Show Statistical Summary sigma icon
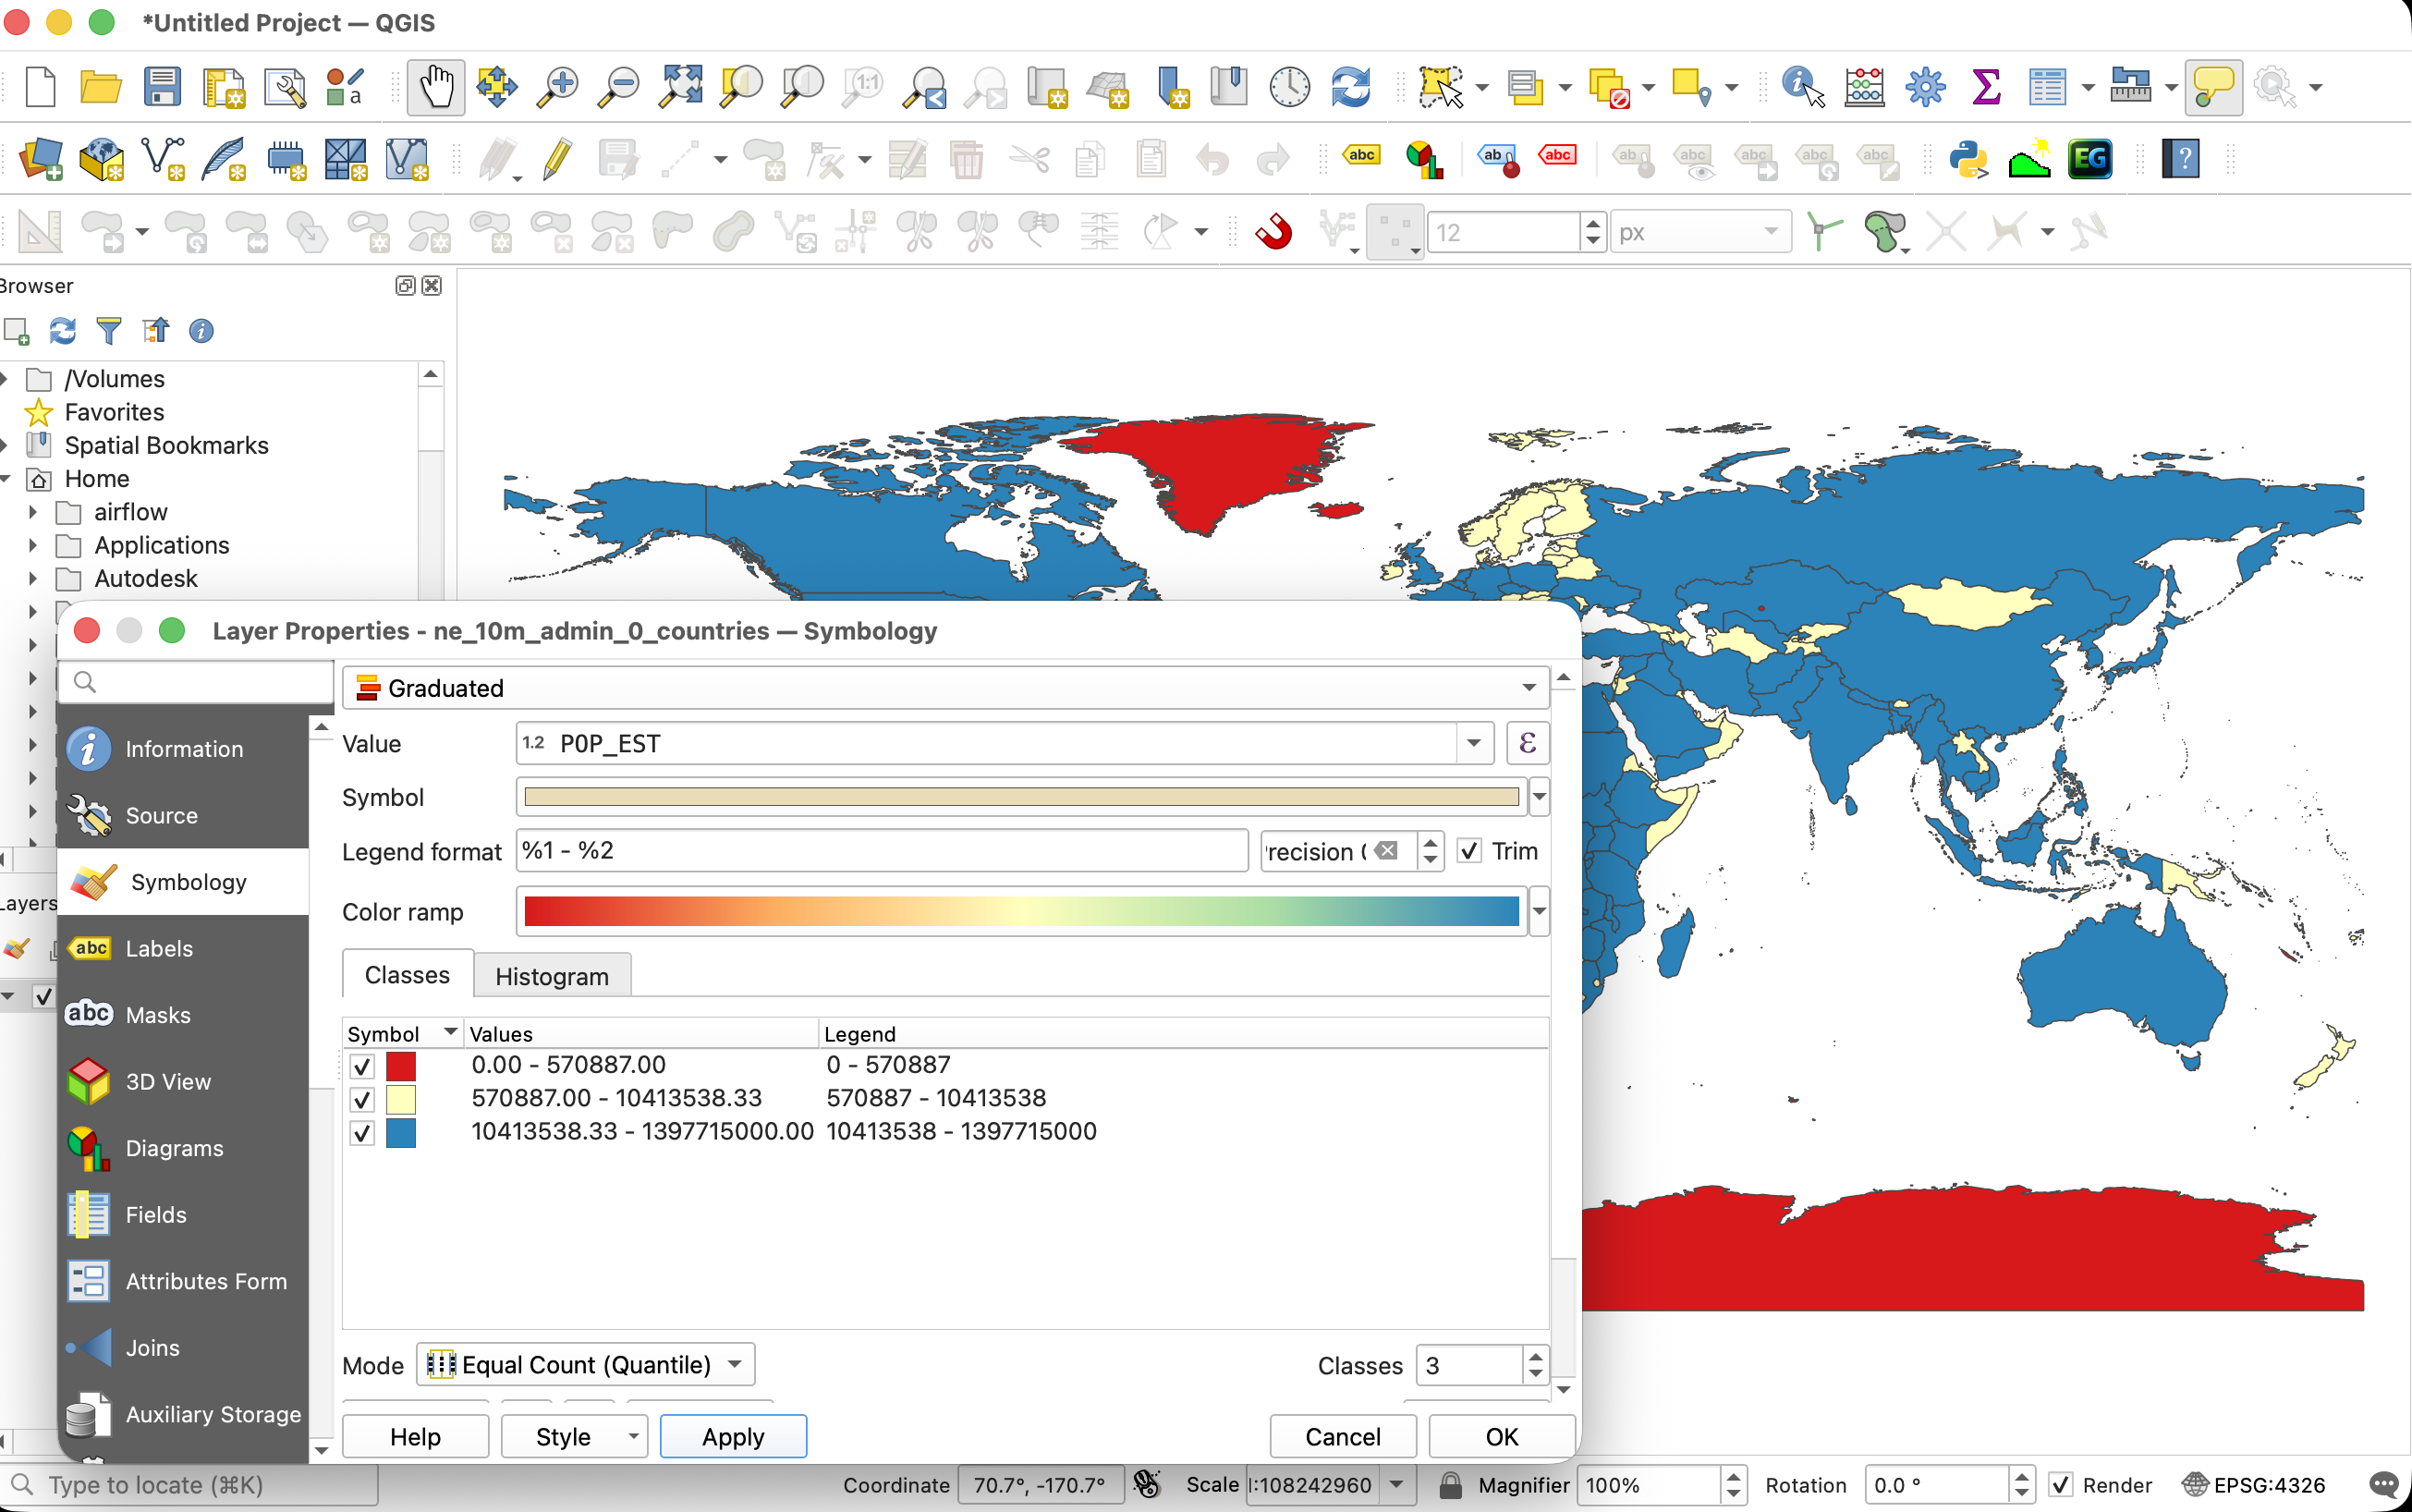2412x1512 pixels. [x=1986, y=87]
